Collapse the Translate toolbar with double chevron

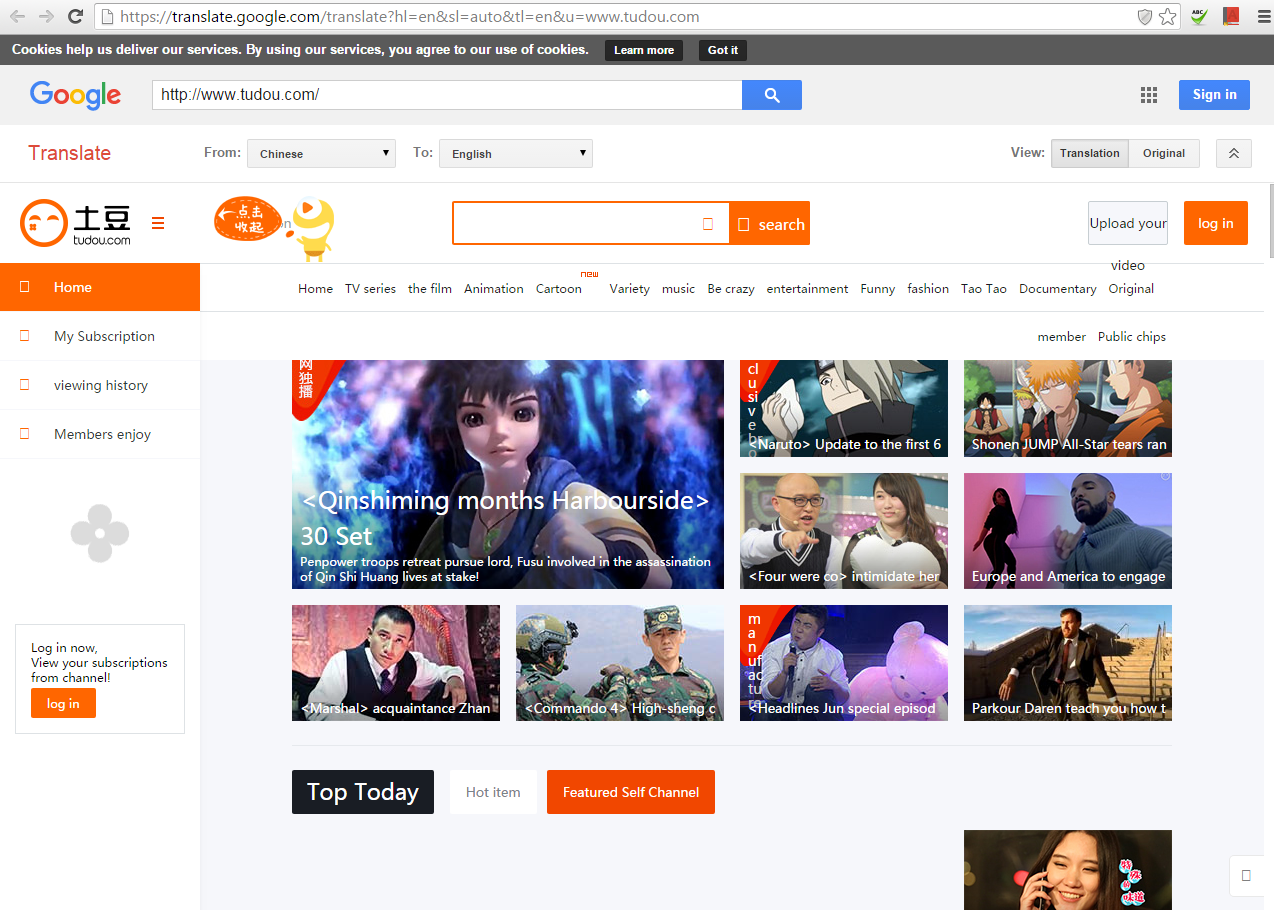[x=1233, y=153]
